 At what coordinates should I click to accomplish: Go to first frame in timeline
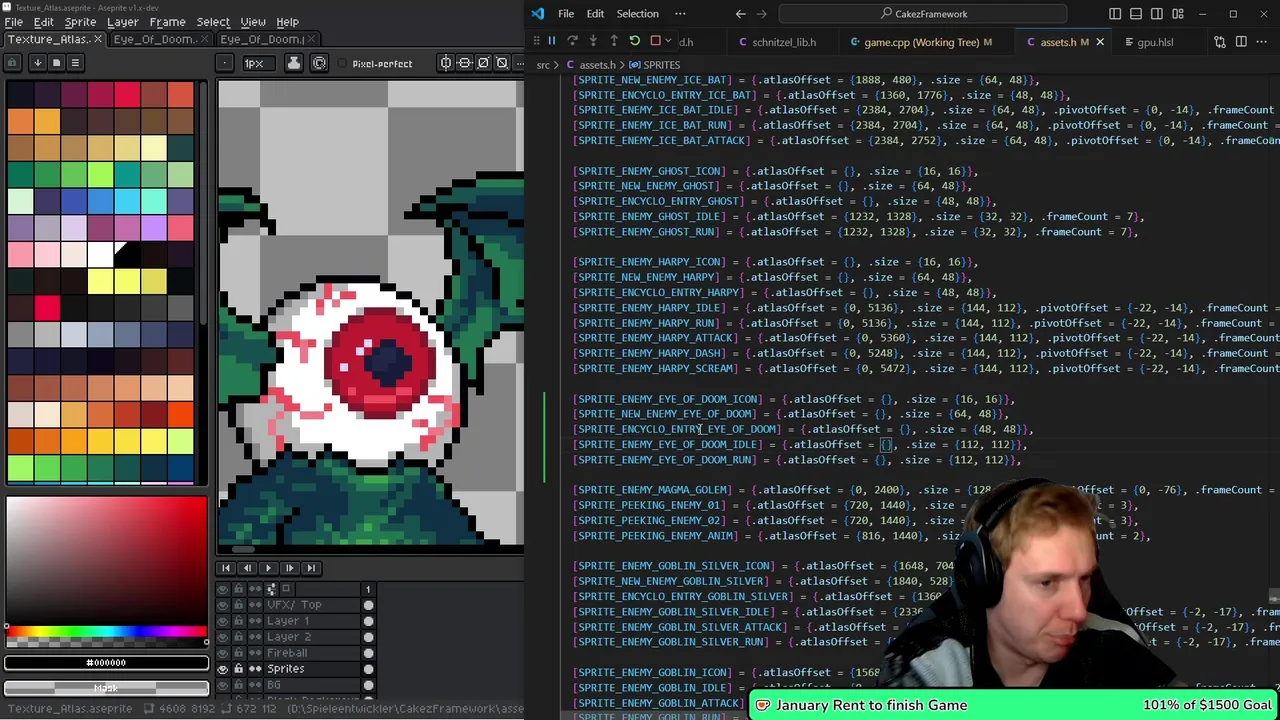point(227,568)
